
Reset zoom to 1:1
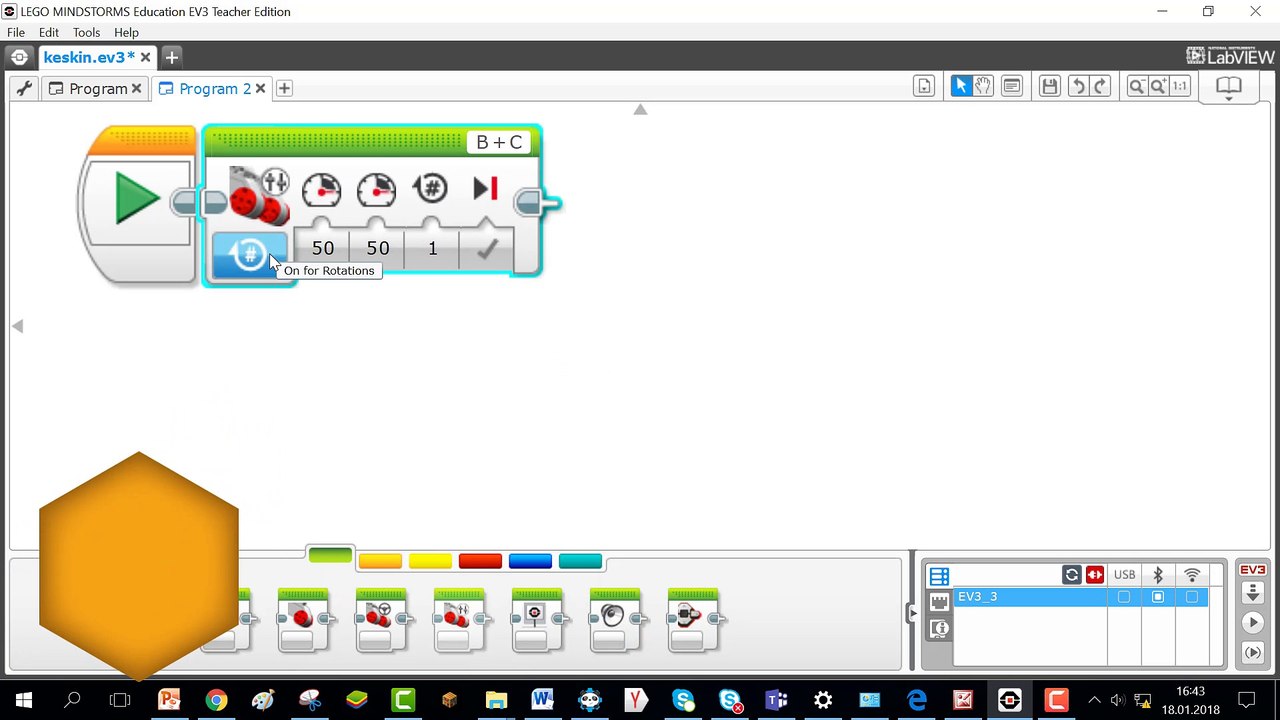(x=1180, y=87)
